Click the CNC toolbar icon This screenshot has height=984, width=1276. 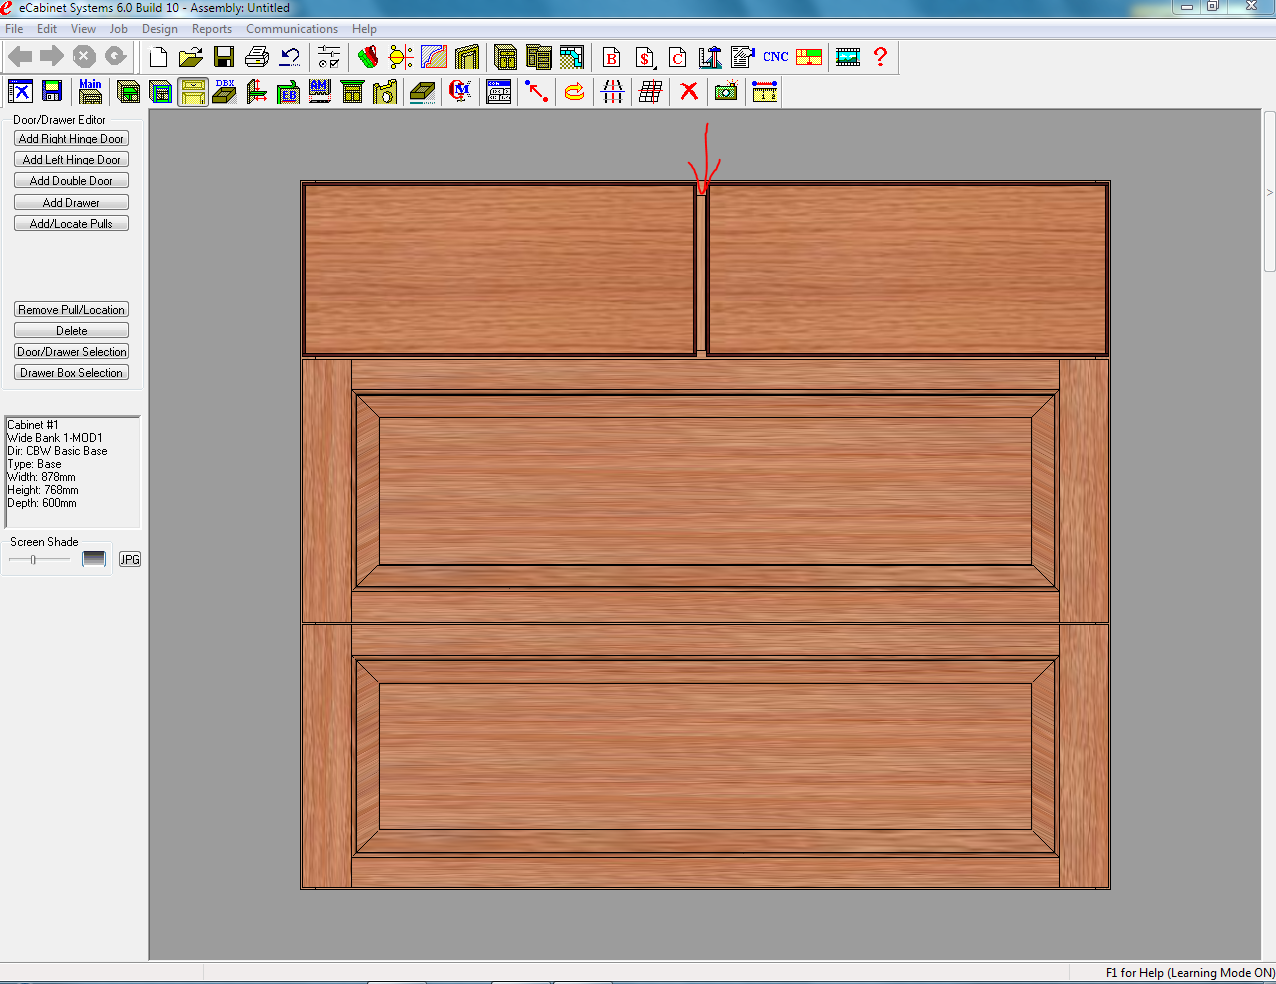[x=775, y=57]
